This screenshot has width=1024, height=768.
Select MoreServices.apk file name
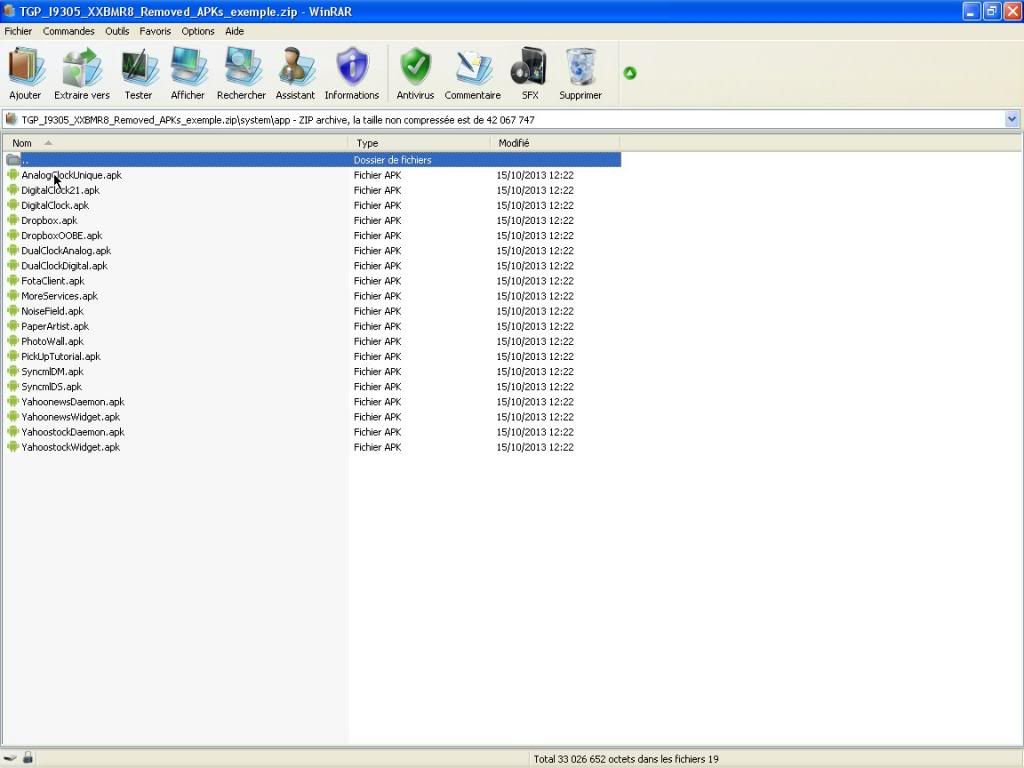(59, 296)
